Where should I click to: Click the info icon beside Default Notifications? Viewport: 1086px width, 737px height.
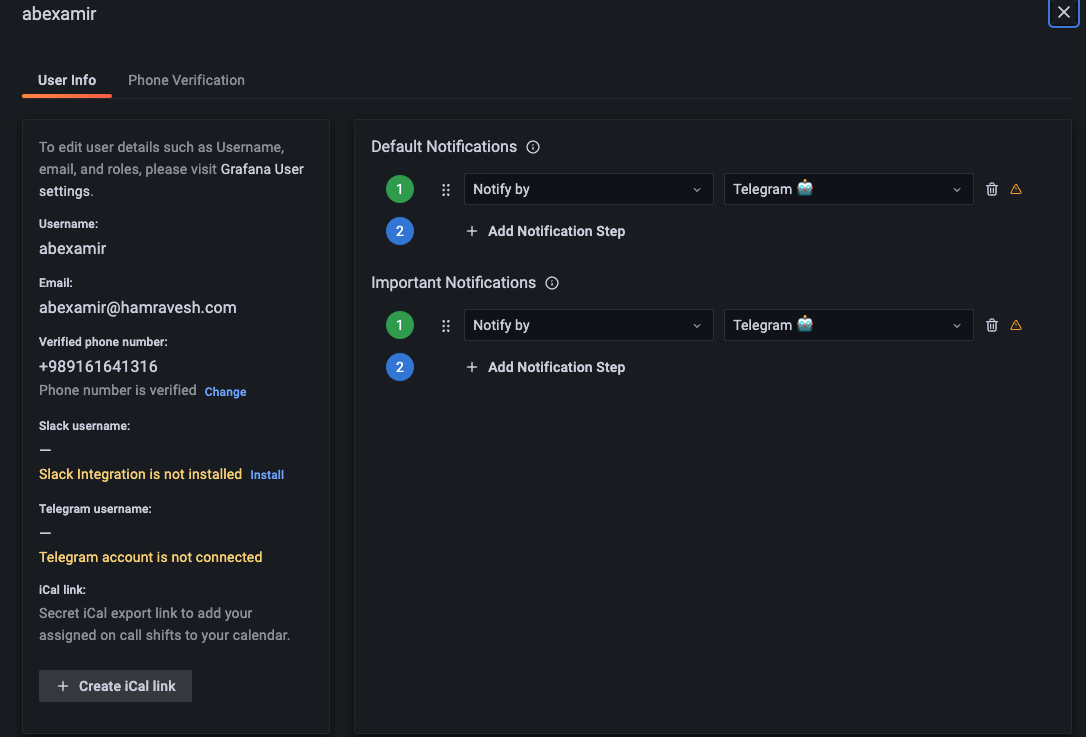tap(532, 147)
